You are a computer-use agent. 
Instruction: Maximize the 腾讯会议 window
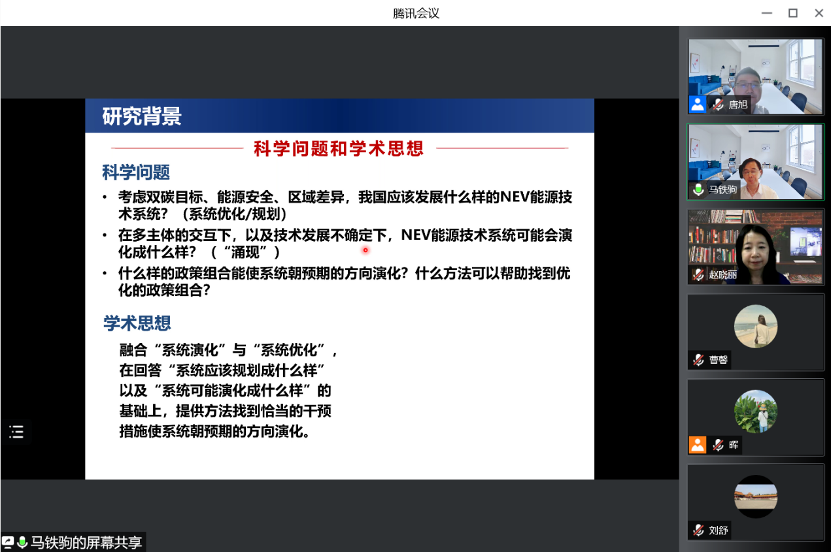(x=793, y=13)
